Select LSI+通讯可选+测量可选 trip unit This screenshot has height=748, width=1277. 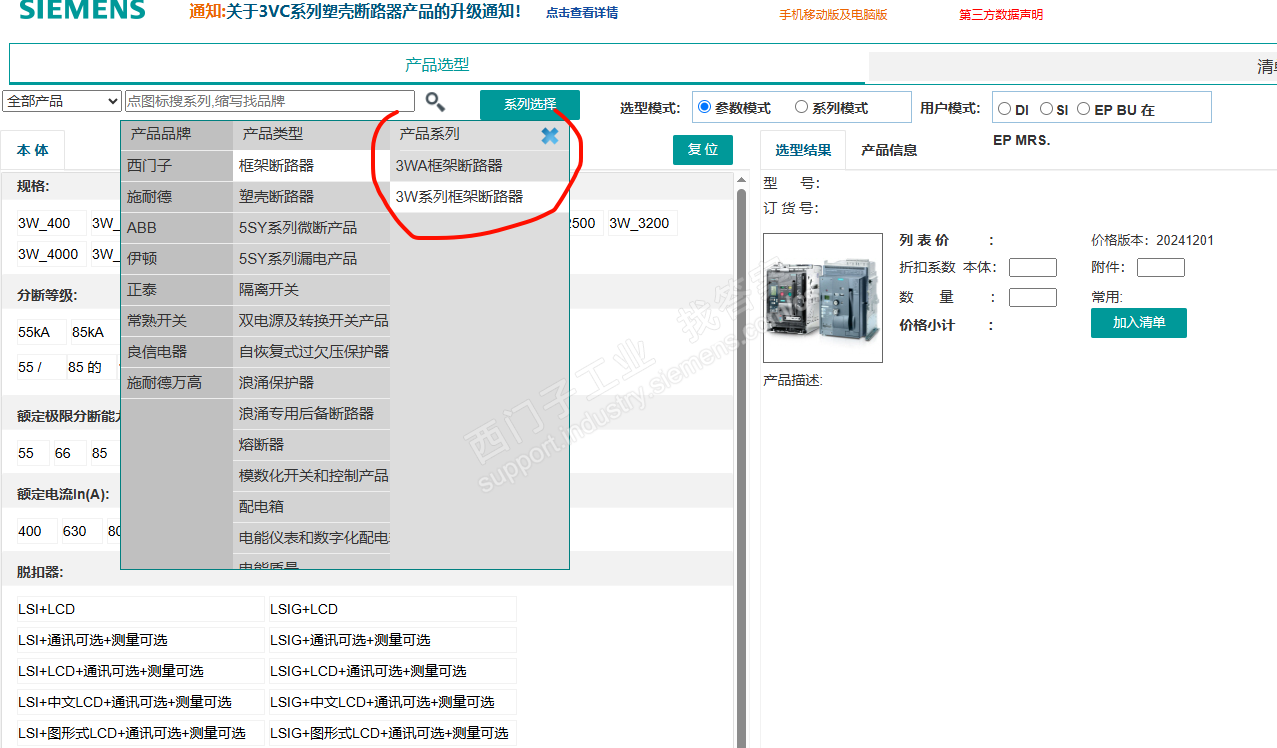[140, 640]
